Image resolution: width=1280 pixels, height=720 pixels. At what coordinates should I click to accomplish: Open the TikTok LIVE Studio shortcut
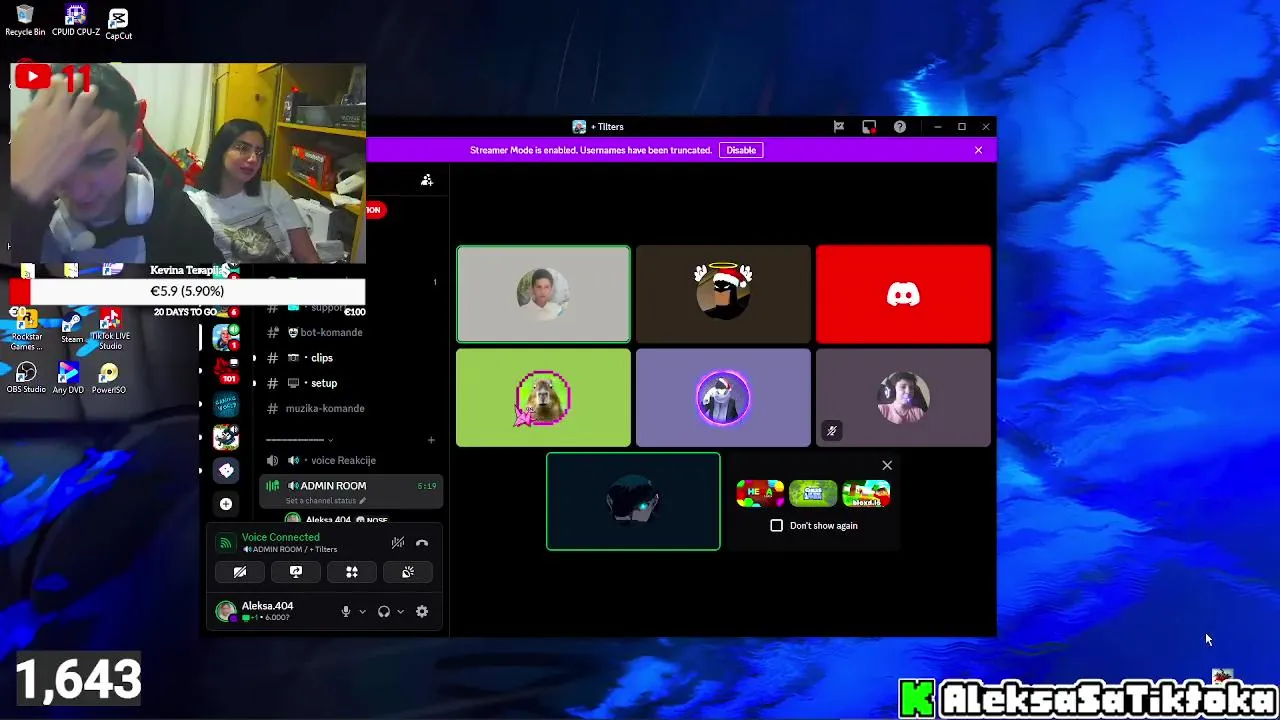110,330
